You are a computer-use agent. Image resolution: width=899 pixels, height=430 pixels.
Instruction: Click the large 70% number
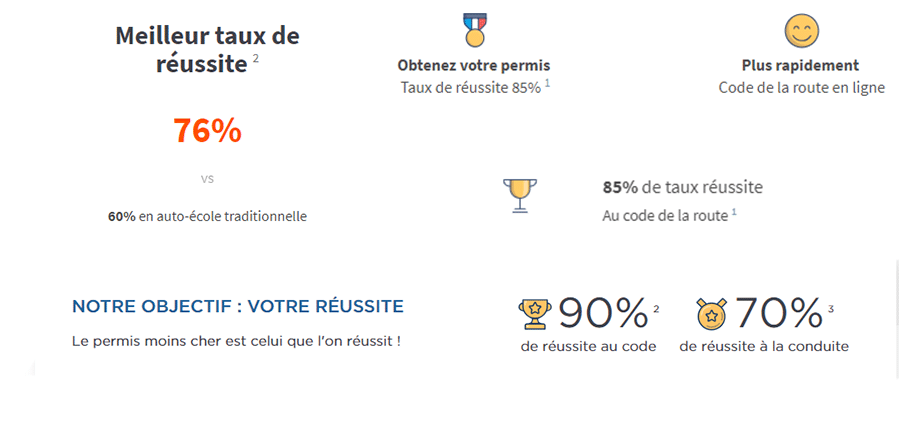click(x=779, y=313)
